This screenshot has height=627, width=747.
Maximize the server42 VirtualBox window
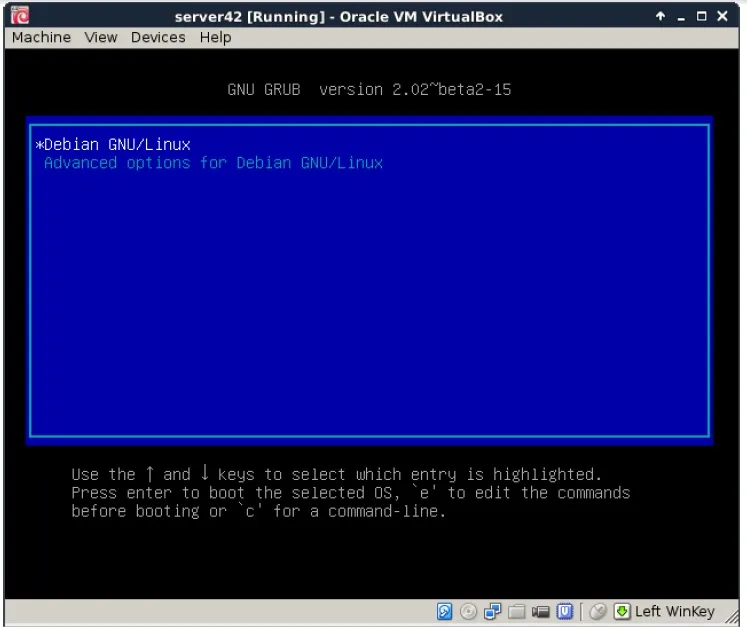coord(701,16)
